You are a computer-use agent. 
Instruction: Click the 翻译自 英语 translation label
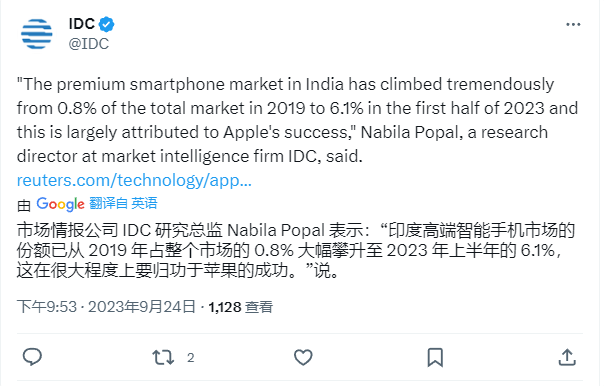click(123, 203)
